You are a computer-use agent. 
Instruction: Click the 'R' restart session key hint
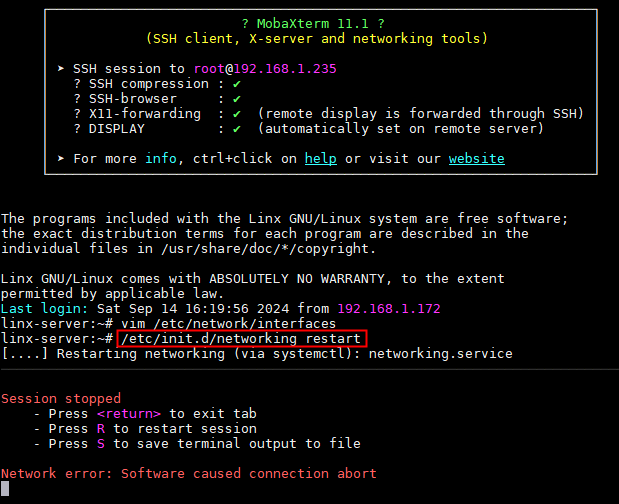tap(101, 429)
